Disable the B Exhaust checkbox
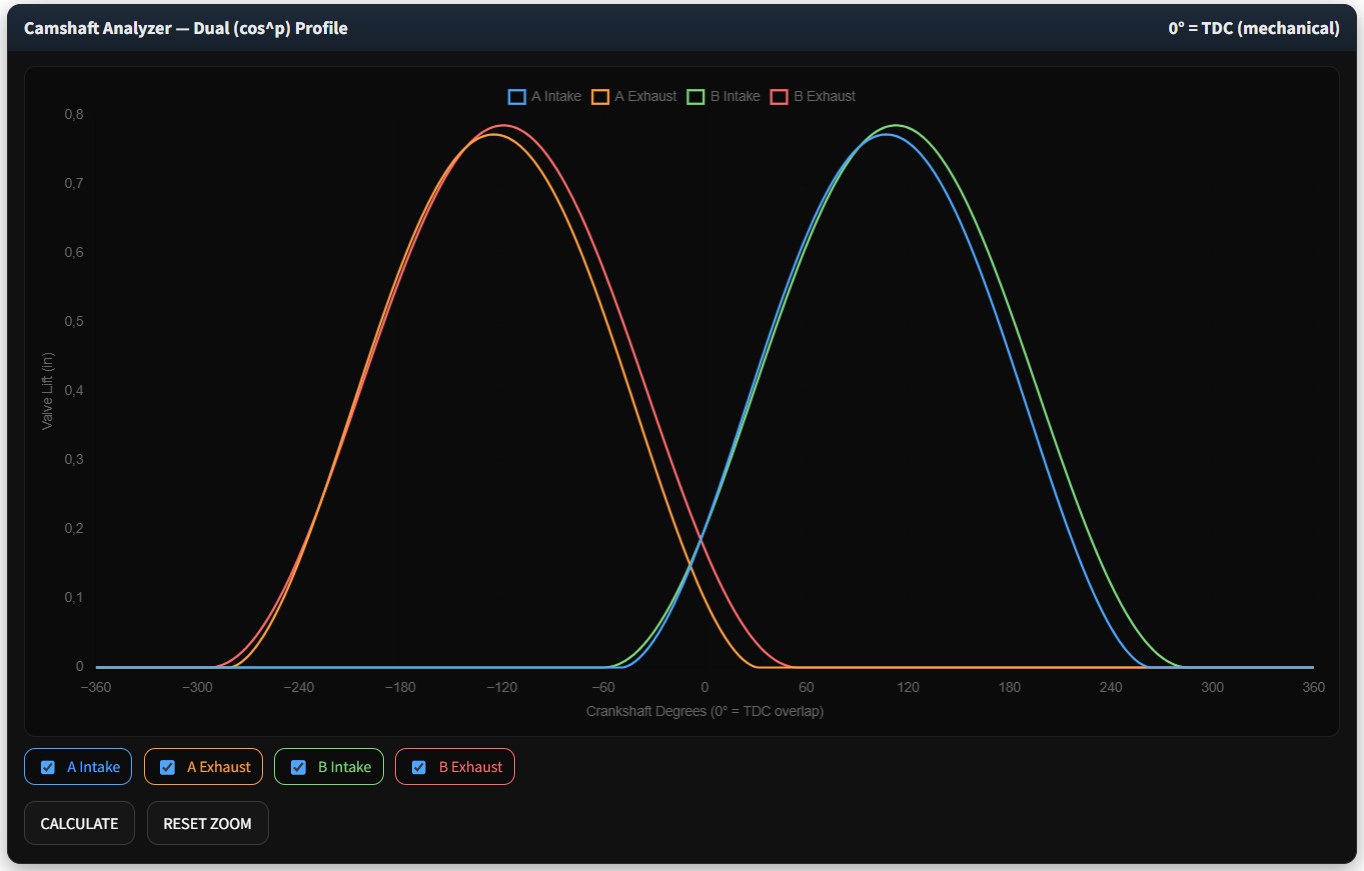This screenshot has height=871, width=1364. (419, 767)
